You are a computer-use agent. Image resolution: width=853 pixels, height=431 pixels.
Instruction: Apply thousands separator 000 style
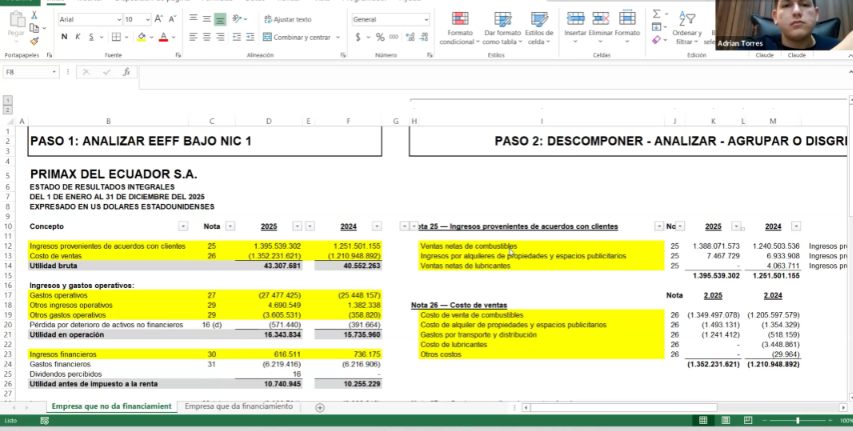click(393, 37)
